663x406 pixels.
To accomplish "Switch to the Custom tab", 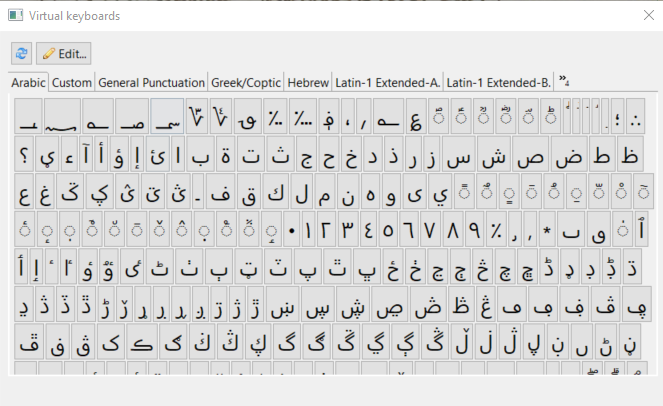I will coord(72,82).
